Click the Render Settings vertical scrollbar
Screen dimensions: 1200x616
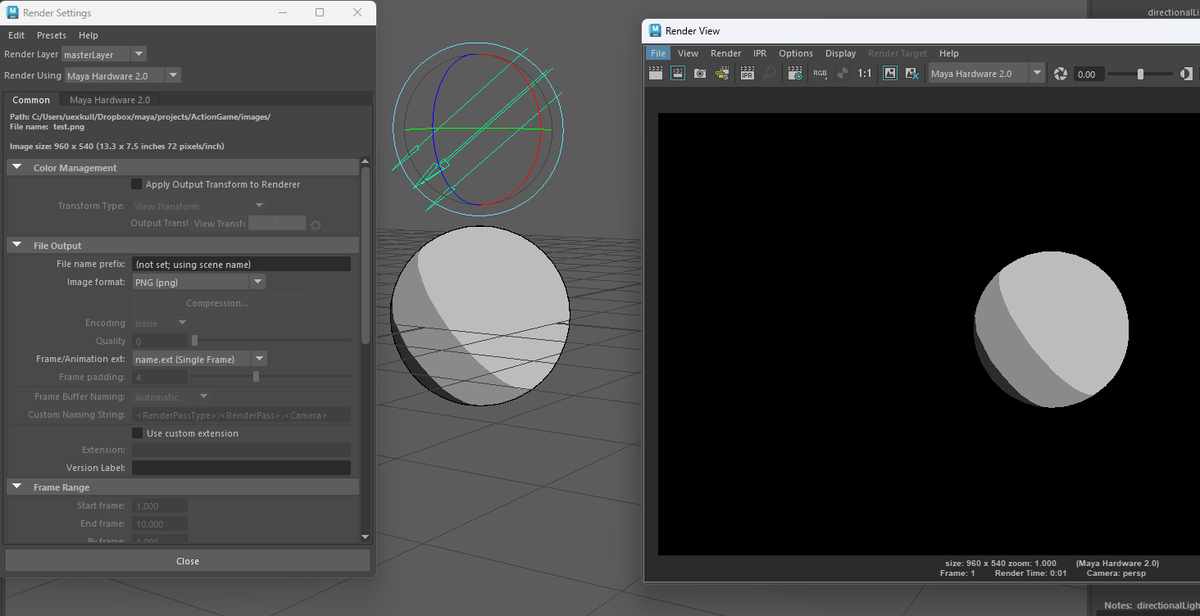point(365,256)
